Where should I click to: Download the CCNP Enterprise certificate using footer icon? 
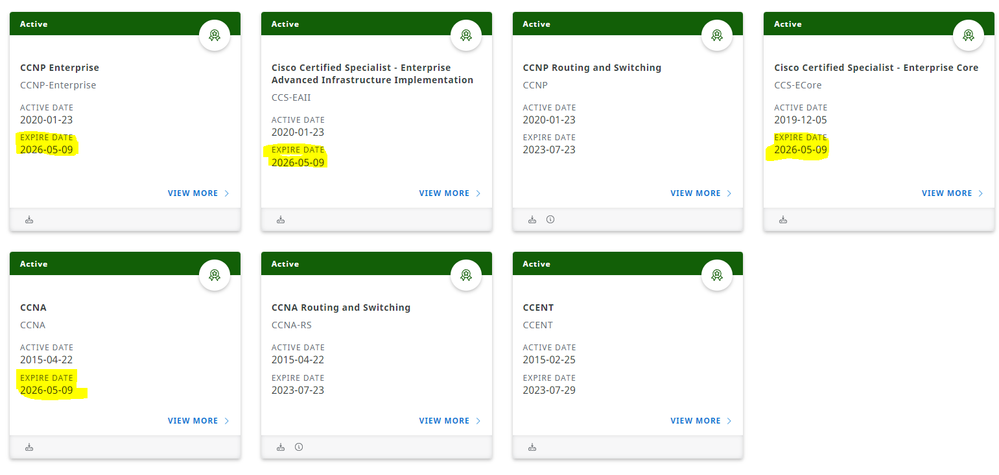[x=29, y=220]
